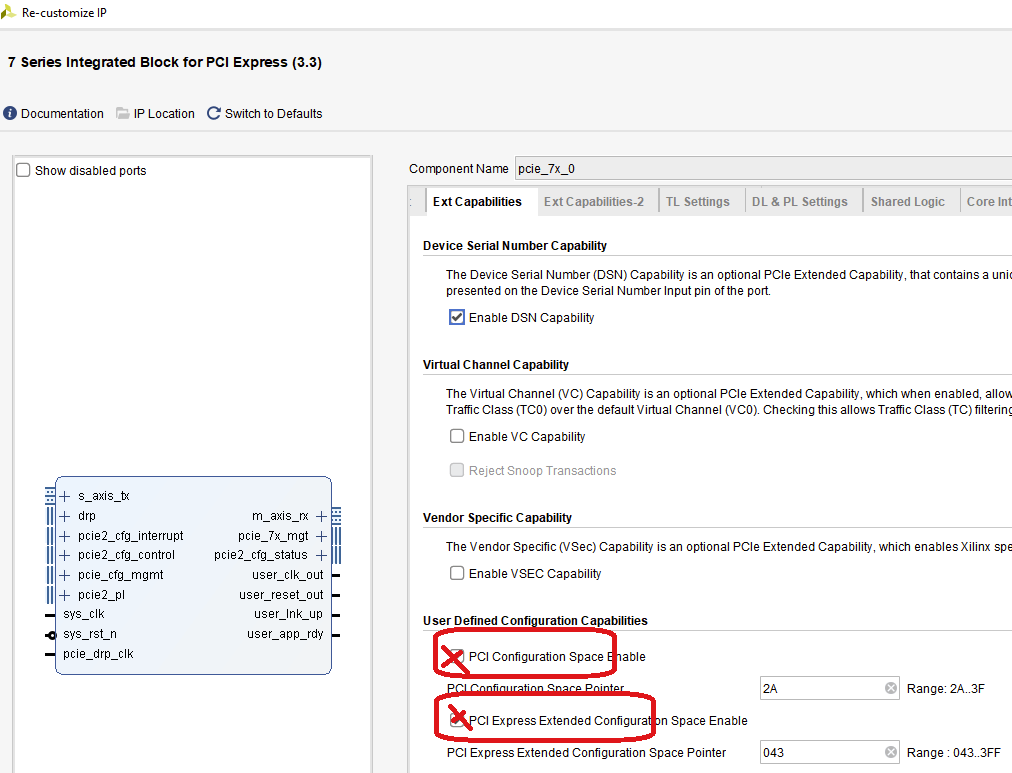The image size is (1012, 773).
Task: Click the Switch to Defaults refresh icon
Action: coord(214,114)
